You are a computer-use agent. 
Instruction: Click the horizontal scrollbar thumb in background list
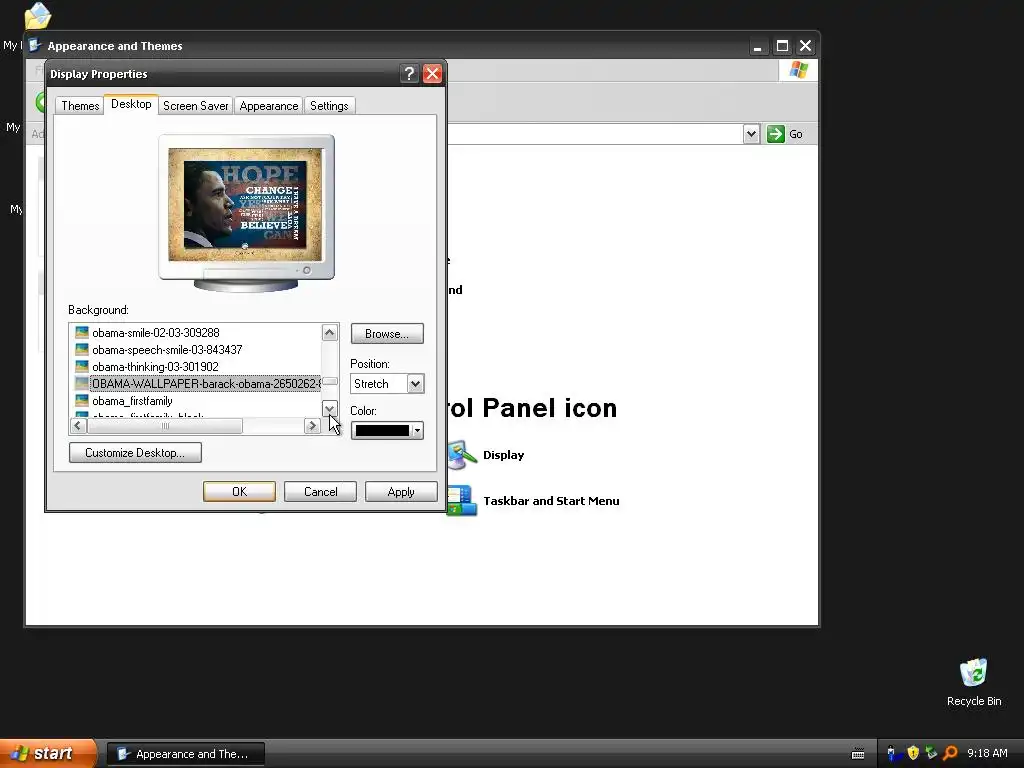pos(165,426)
